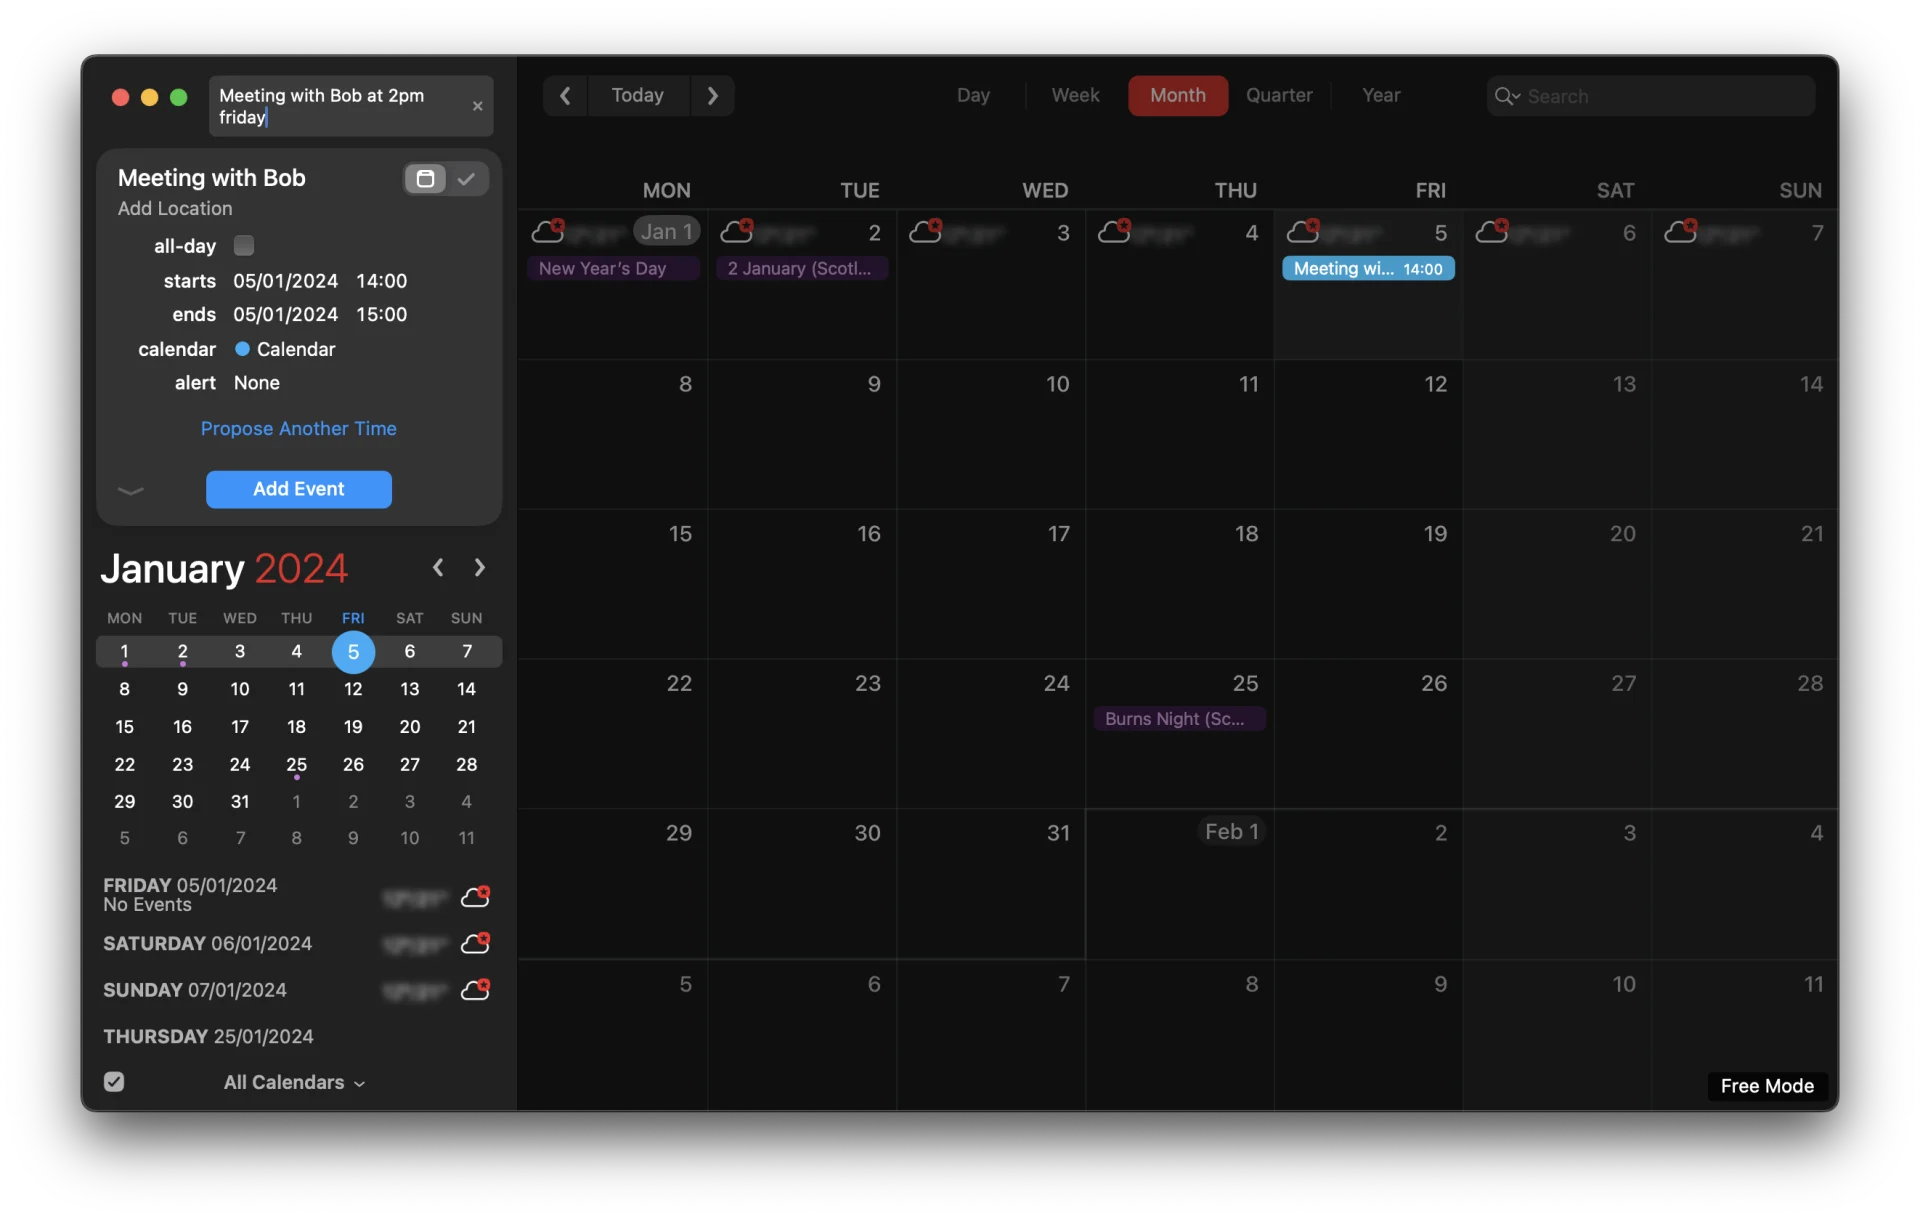
Task: Click the Month view tab
Action: (x=1177, y=95)
